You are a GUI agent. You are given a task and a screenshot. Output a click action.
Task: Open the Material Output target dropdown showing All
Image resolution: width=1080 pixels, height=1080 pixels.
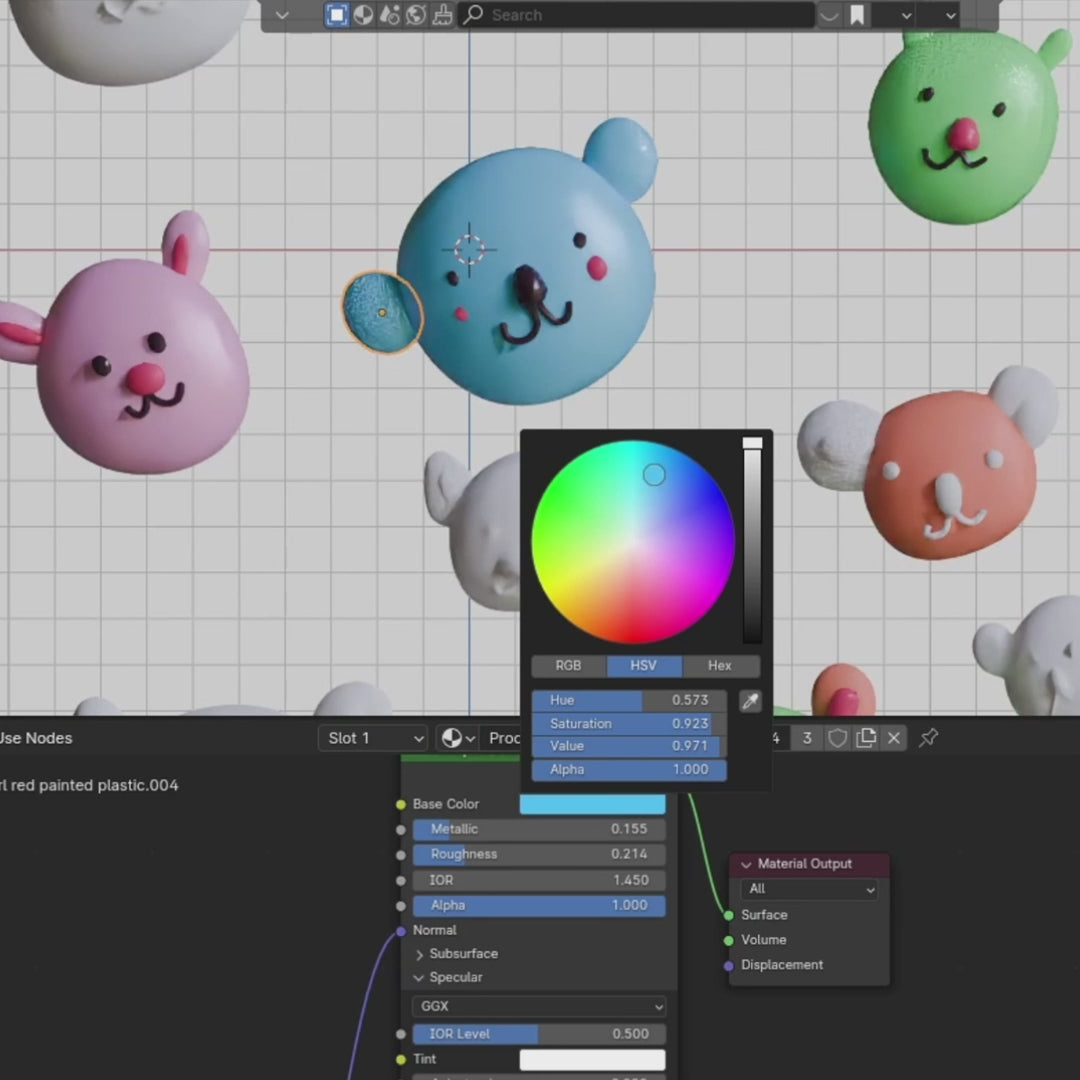tap(810, 889)
